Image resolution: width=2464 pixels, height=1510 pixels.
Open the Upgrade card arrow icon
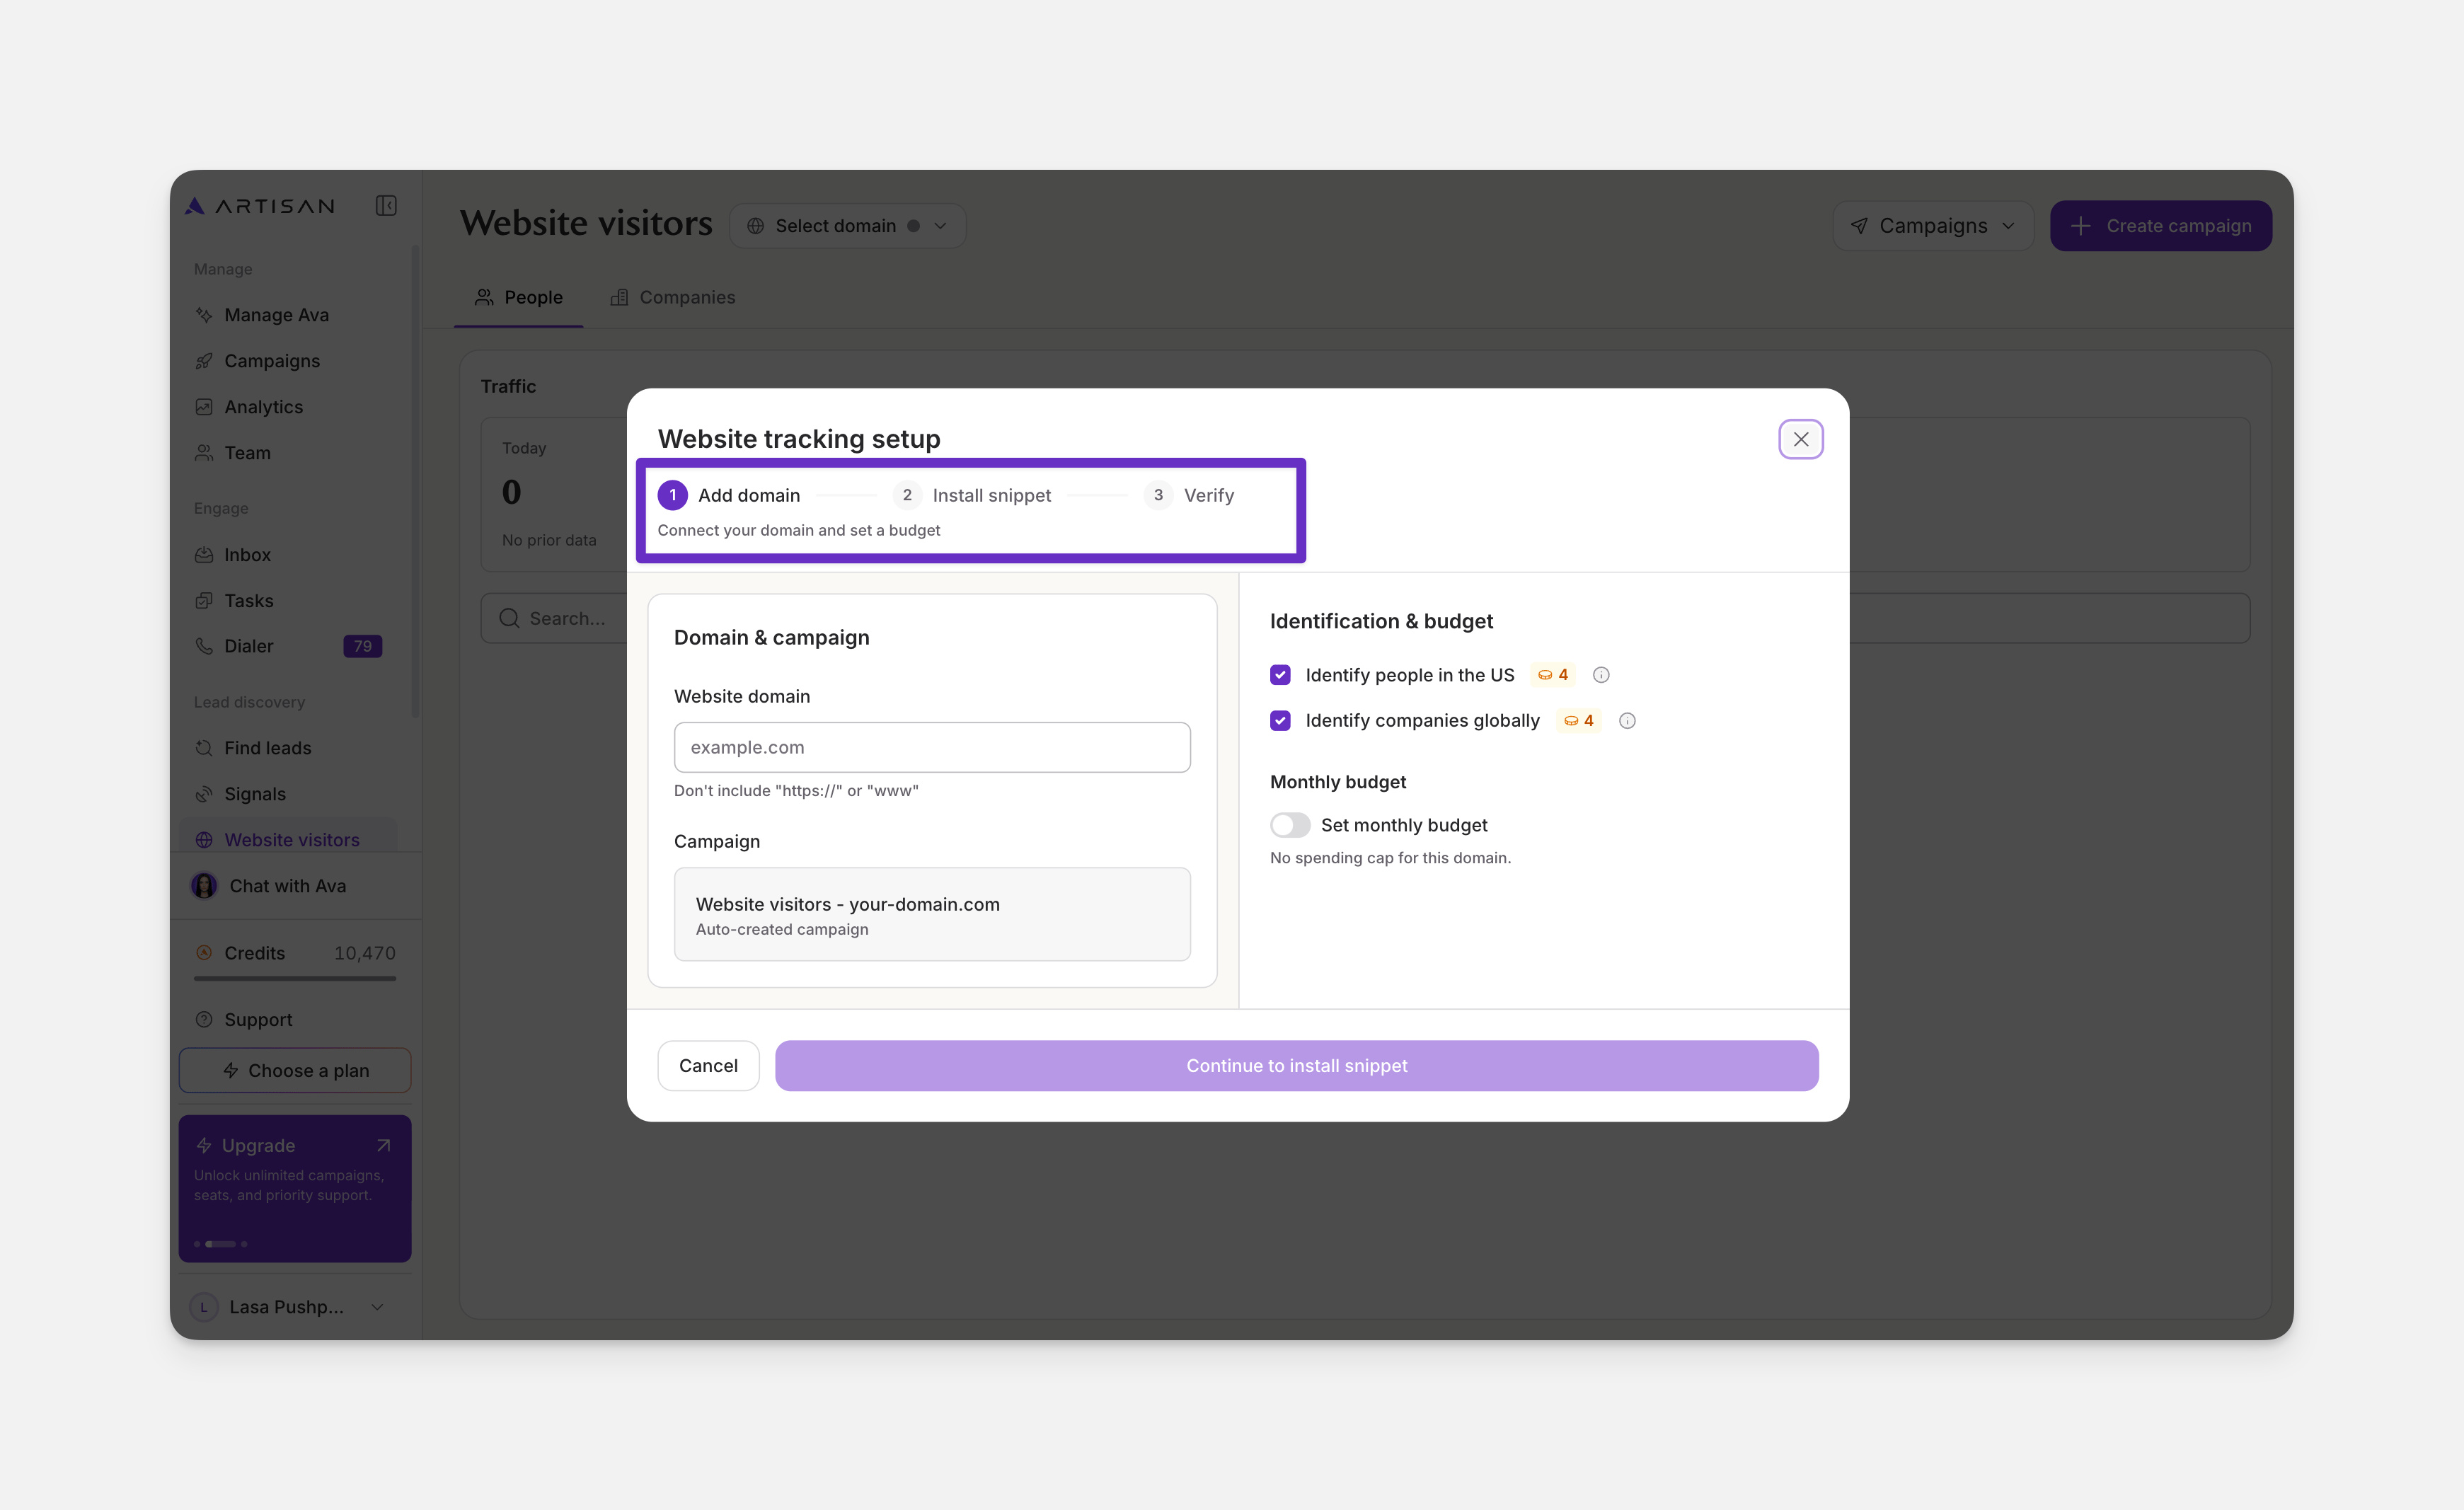pos(383,1146)
